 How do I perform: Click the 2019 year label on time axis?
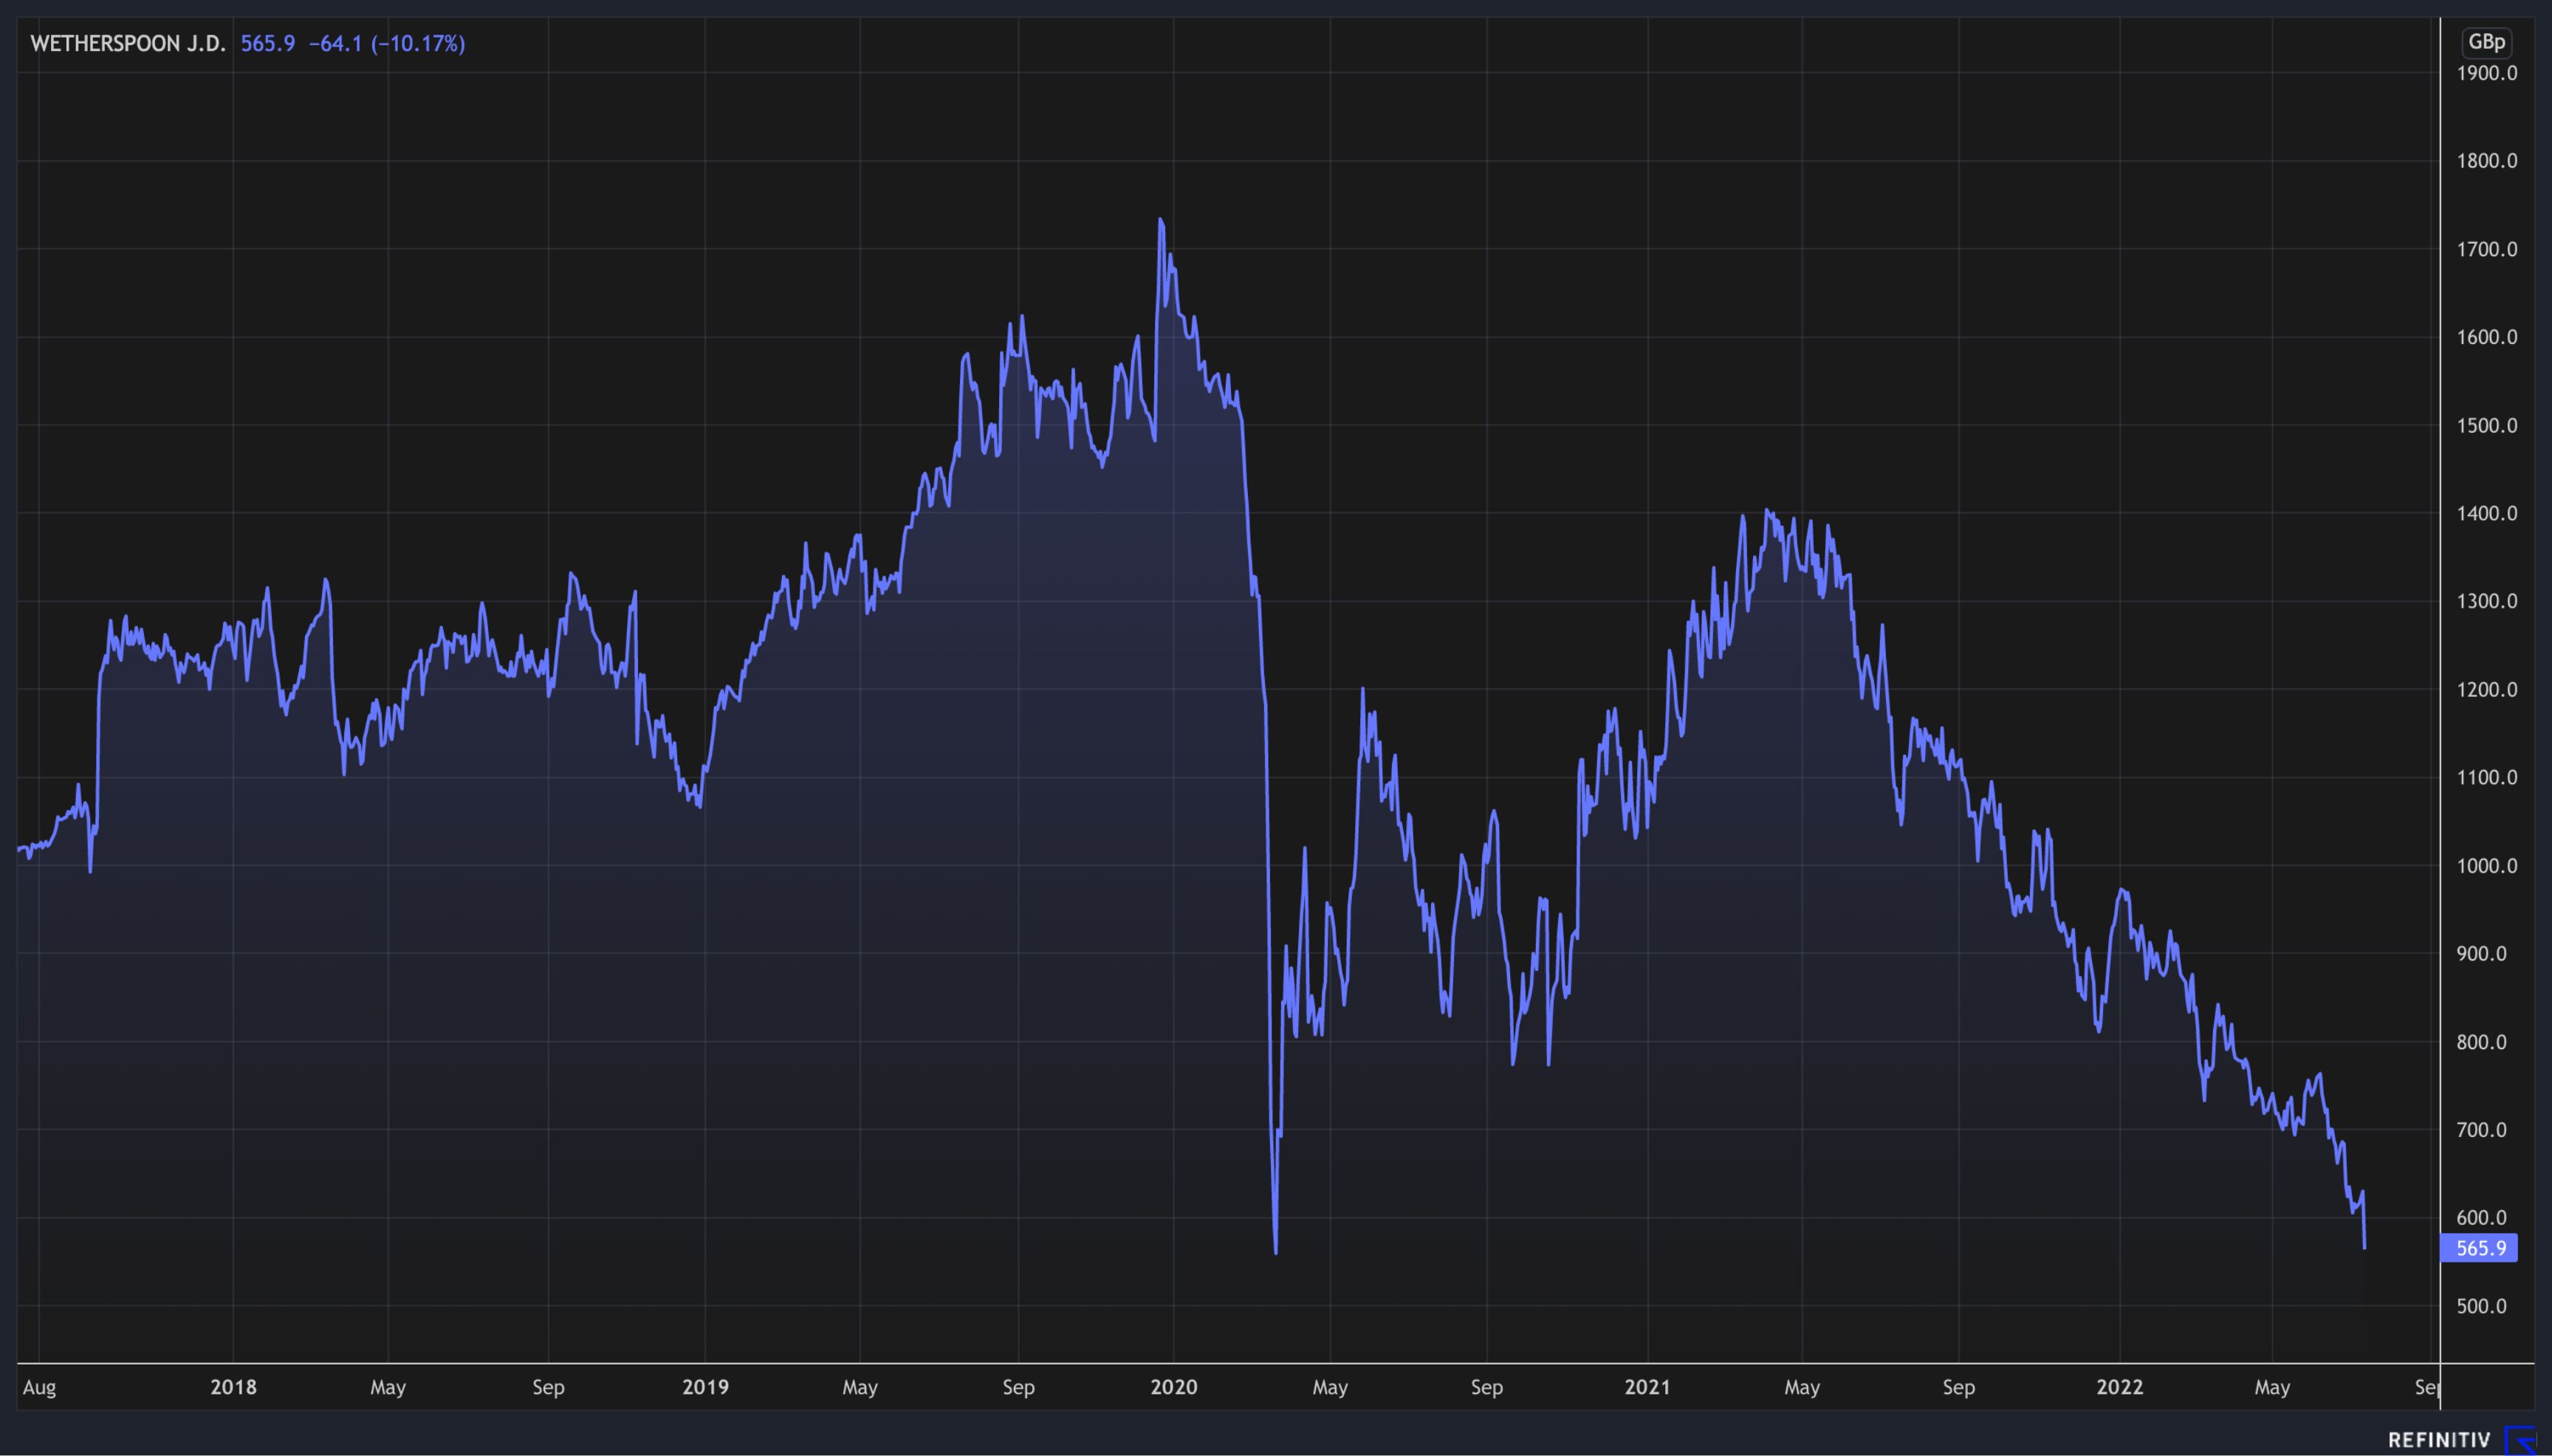click(705, 1387)
